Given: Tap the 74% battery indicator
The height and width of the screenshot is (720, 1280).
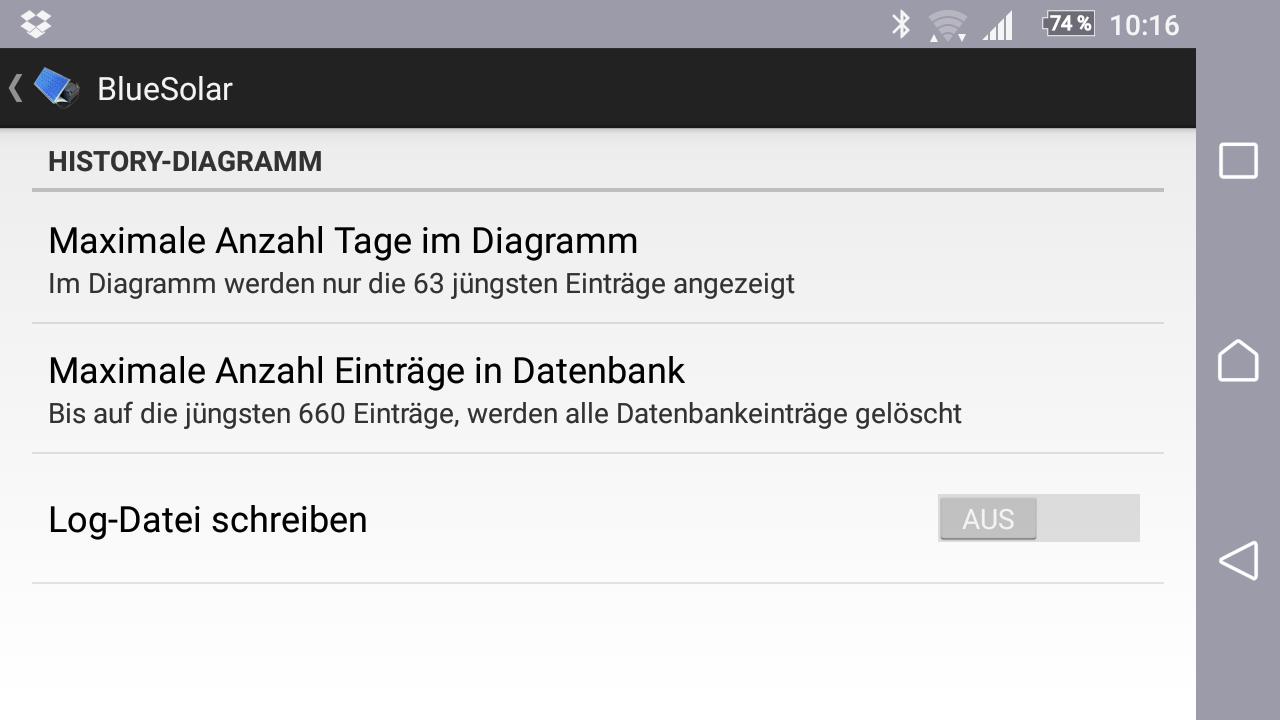Looking at the screenshot, I should [x=1068, y=24].
